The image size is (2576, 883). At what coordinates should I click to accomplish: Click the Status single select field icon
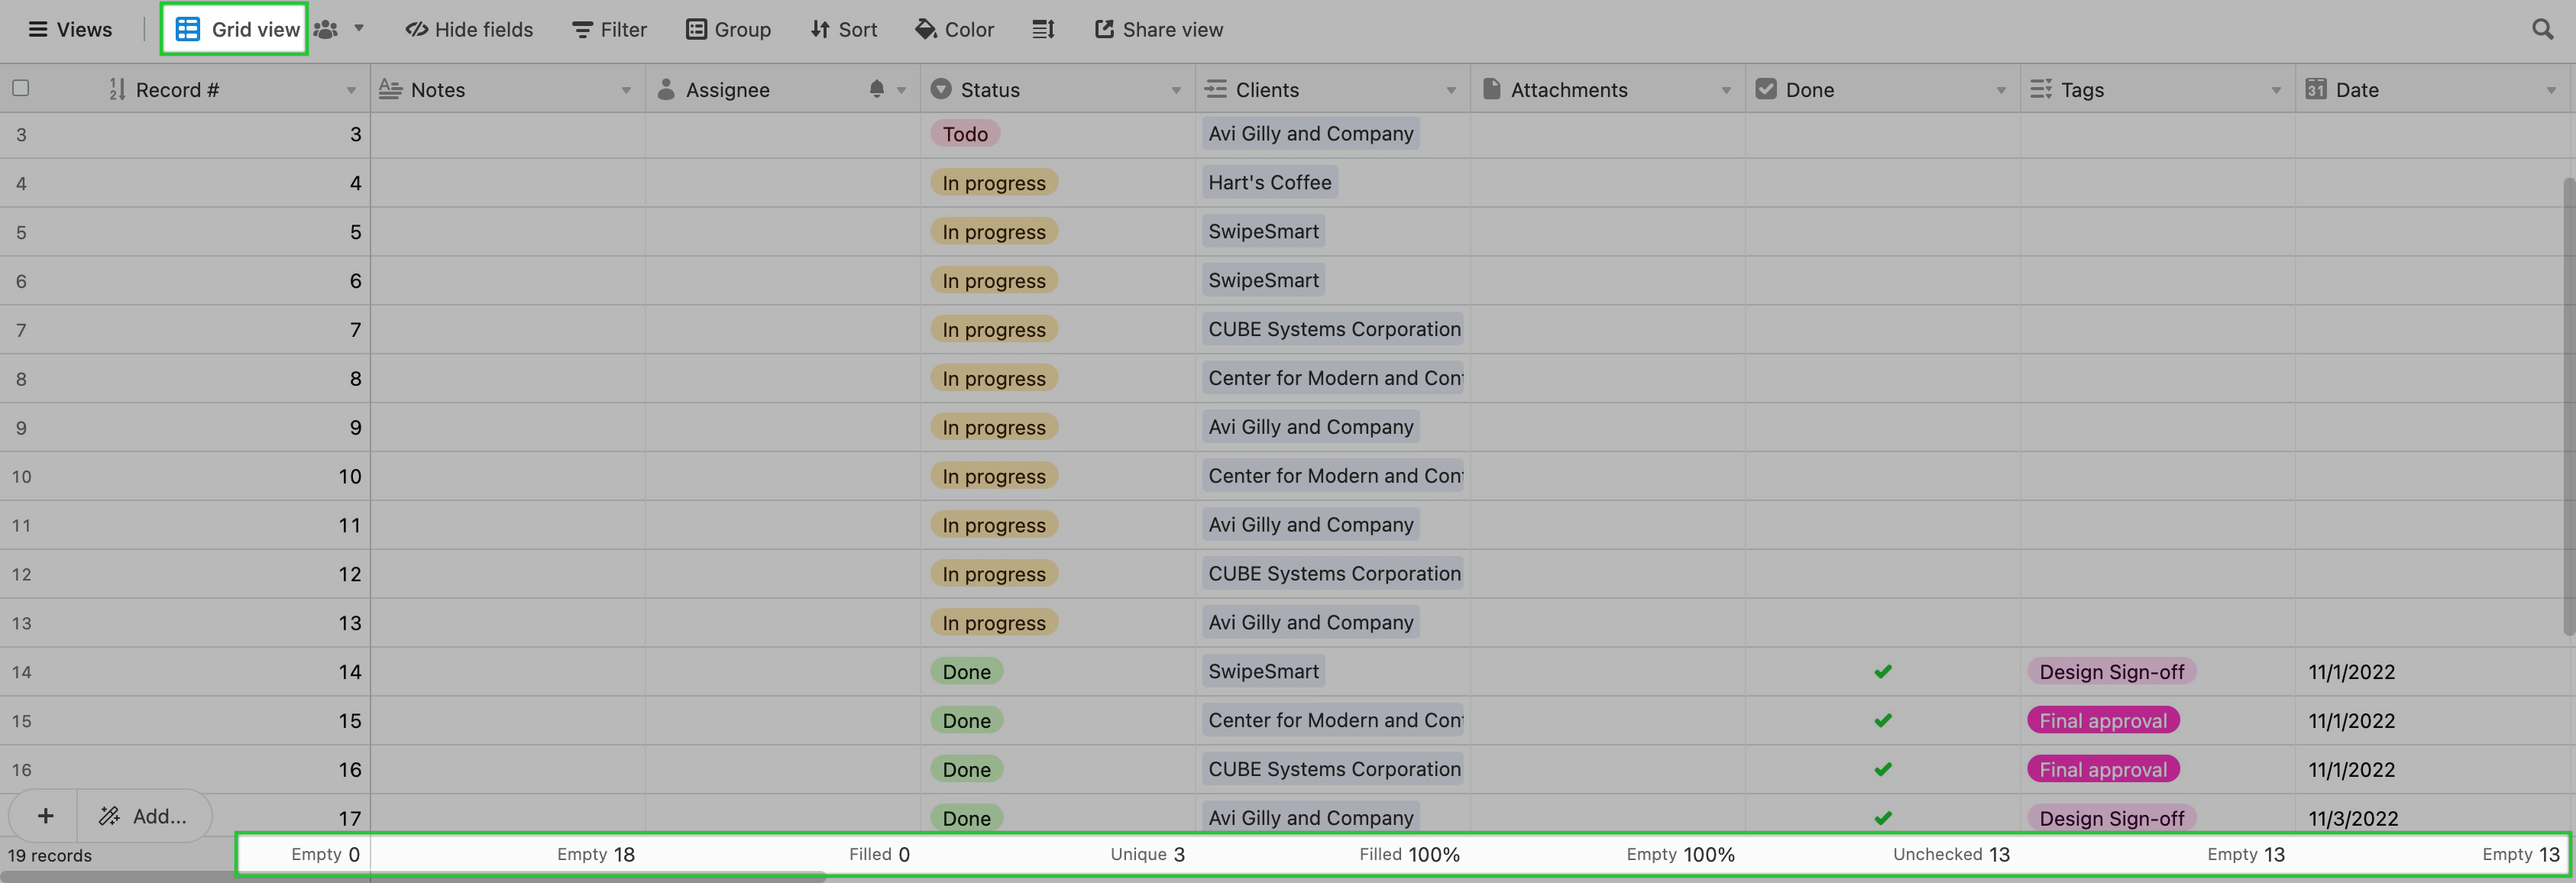tap(941, 89)
